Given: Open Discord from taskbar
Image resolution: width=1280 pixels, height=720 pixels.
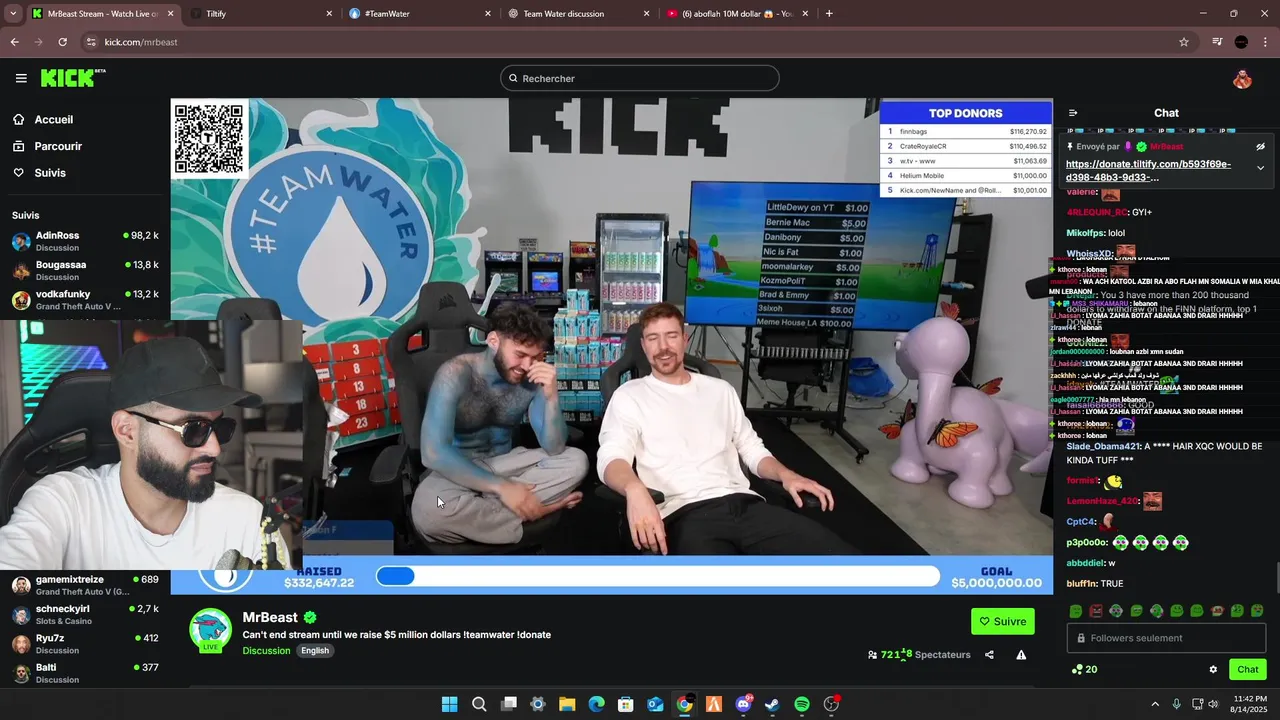Looking at the screenshot, I should (743, 704).
